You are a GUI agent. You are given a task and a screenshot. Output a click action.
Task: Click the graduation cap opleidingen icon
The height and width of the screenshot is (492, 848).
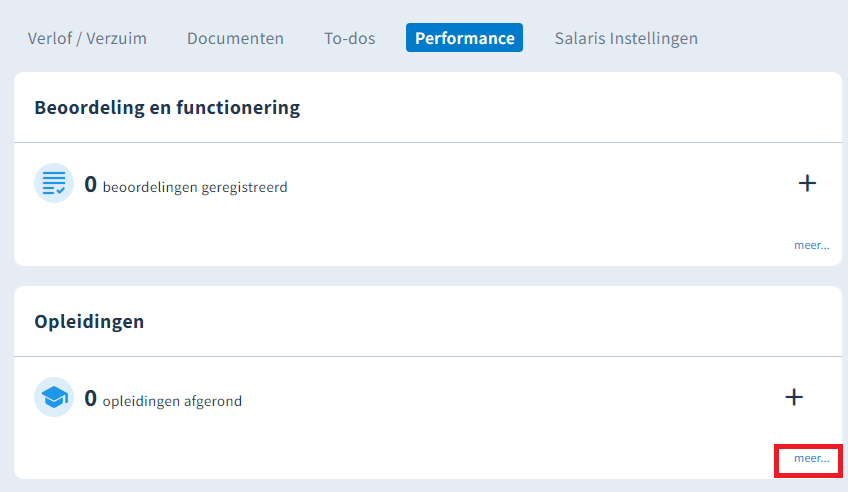point(54,397)
